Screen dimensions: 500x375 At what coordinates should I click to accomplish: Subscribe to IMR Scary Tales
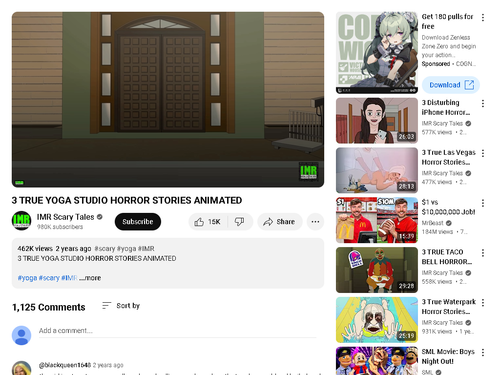click(x=138, y=222)
